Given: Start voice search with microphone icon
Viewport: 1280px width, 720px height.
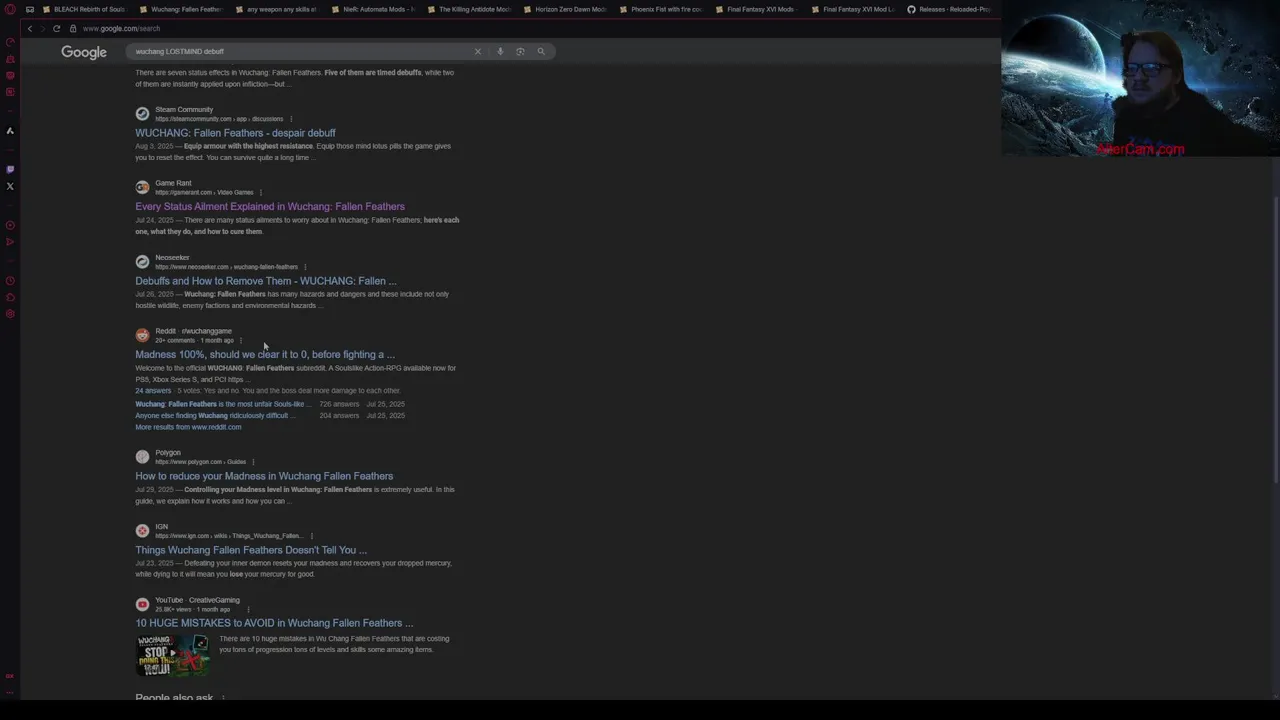Looking at the screenshot, I should (500, 51).
